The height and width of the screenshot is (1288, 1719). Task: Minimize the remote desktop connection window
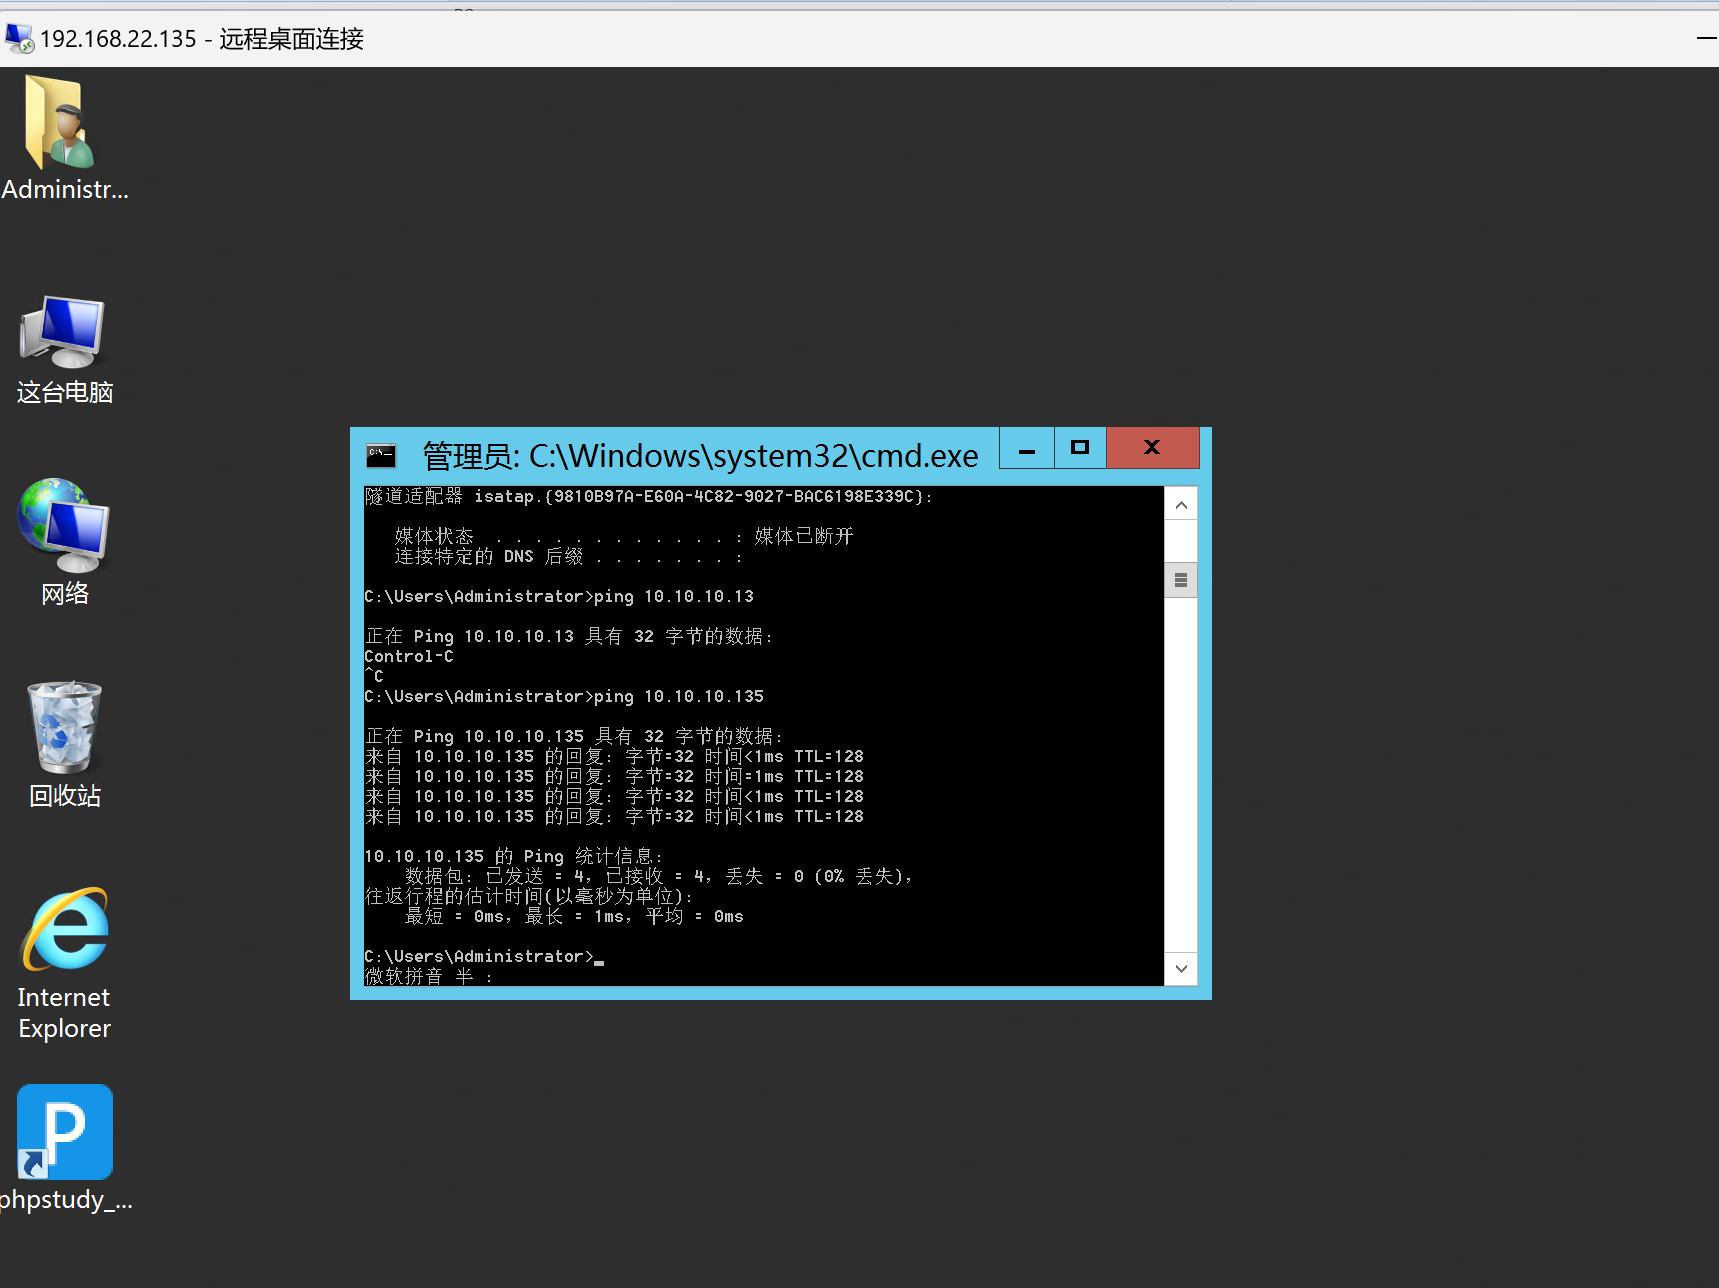coord(1706,39)
